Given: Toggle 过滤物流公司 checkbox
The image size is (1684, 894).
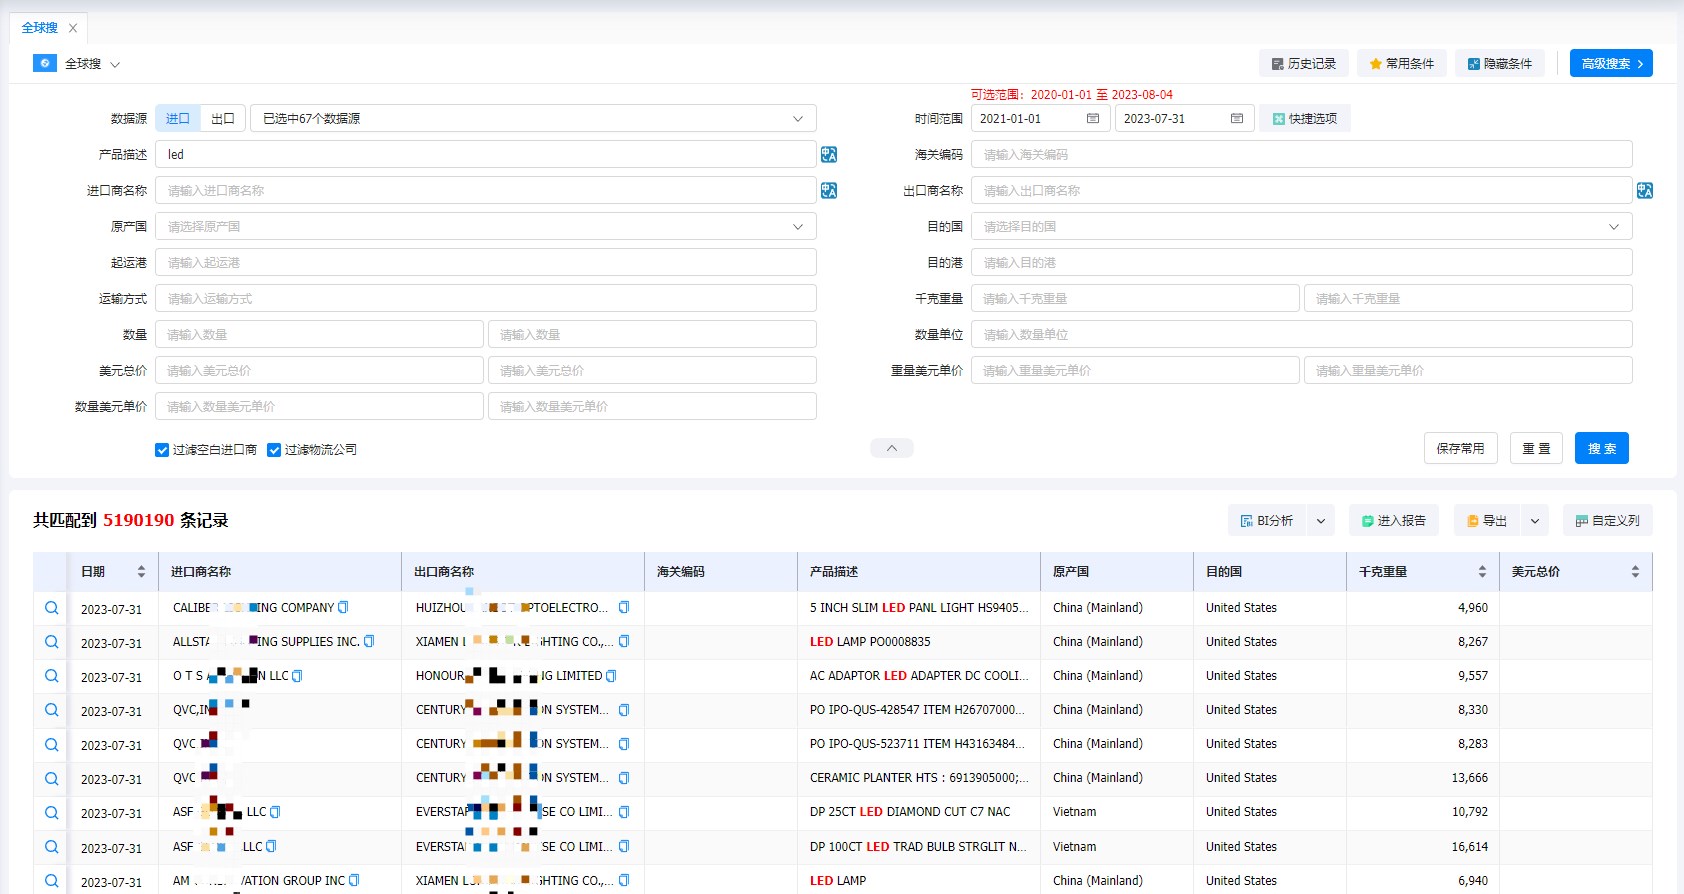Looking at the screenshot, I should pyautogui.click(x=274, y=450).
